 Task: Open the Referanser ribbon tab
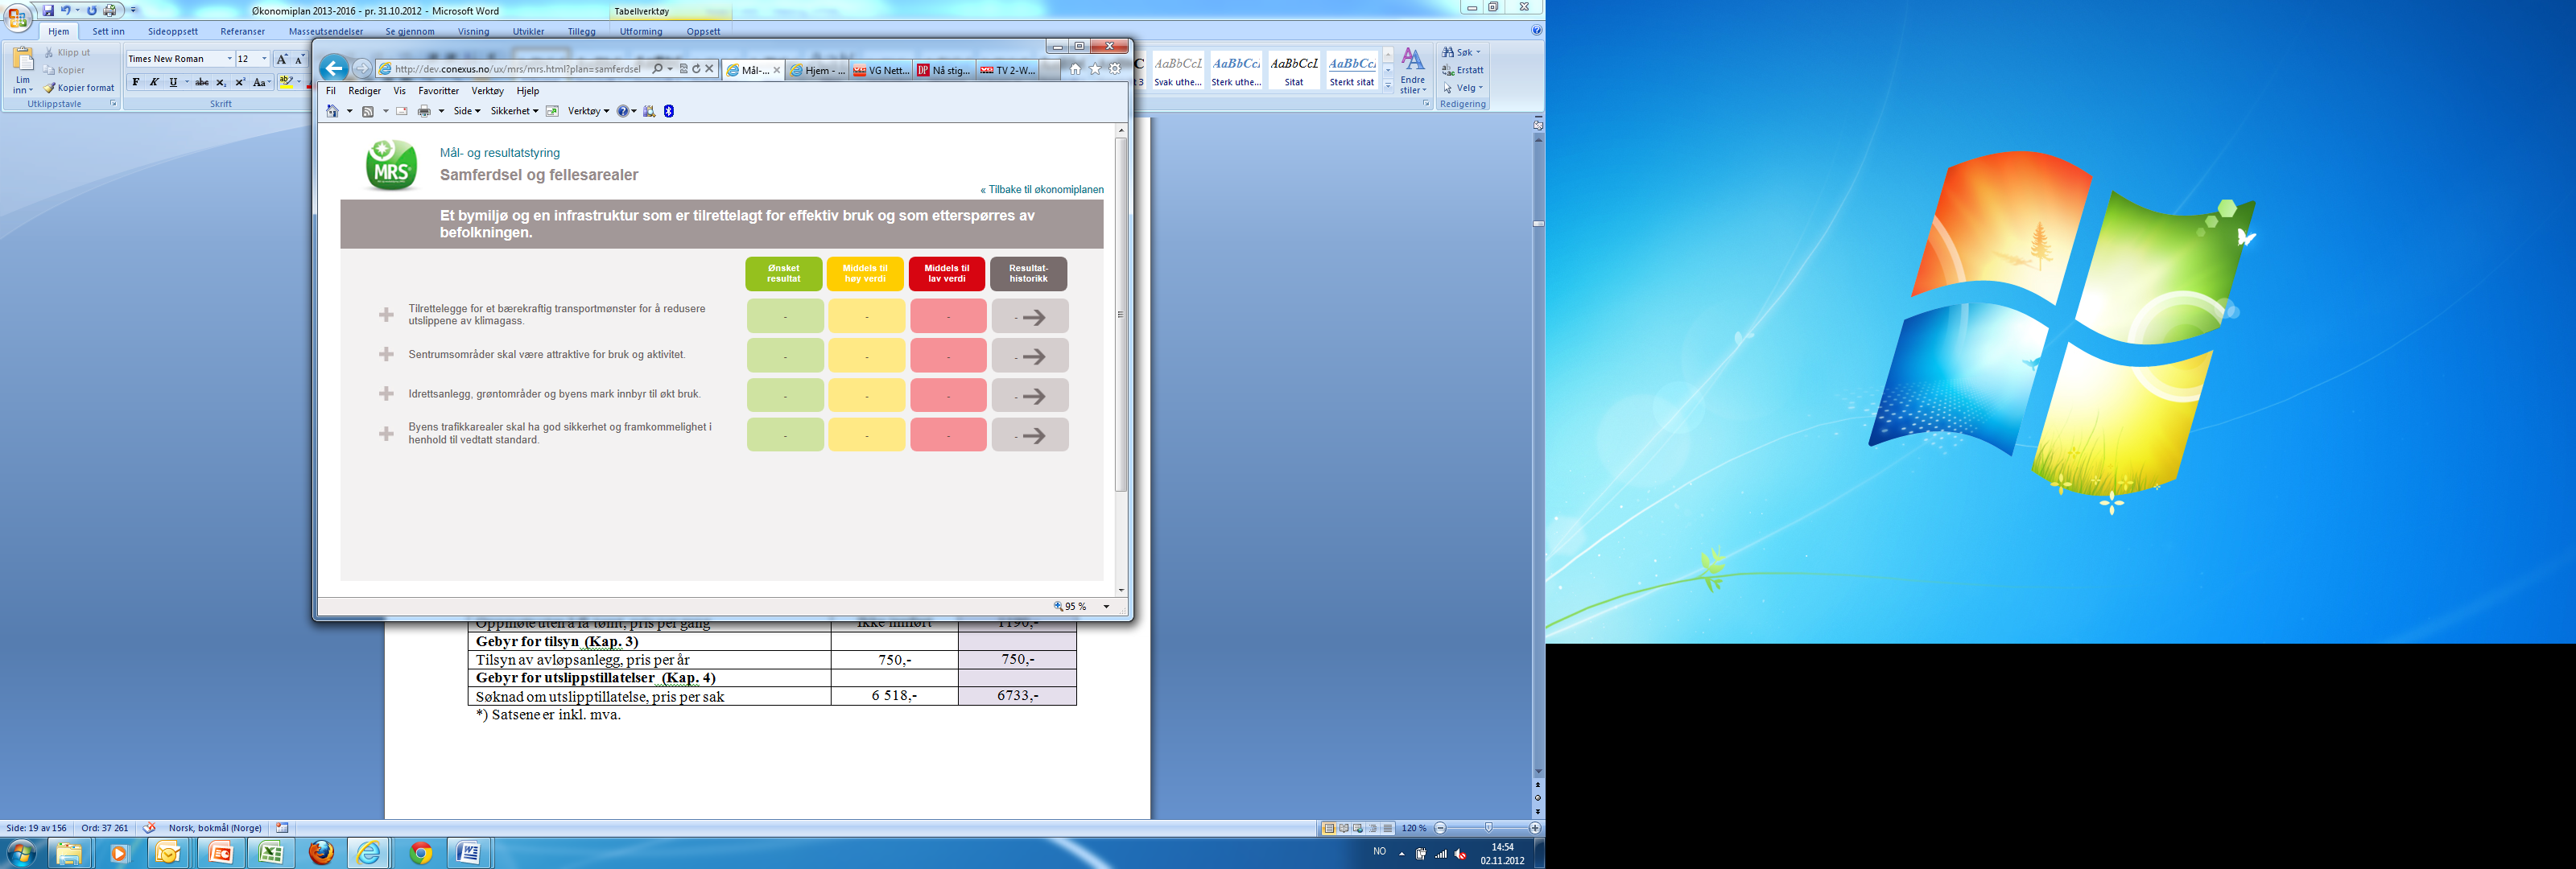243,31
